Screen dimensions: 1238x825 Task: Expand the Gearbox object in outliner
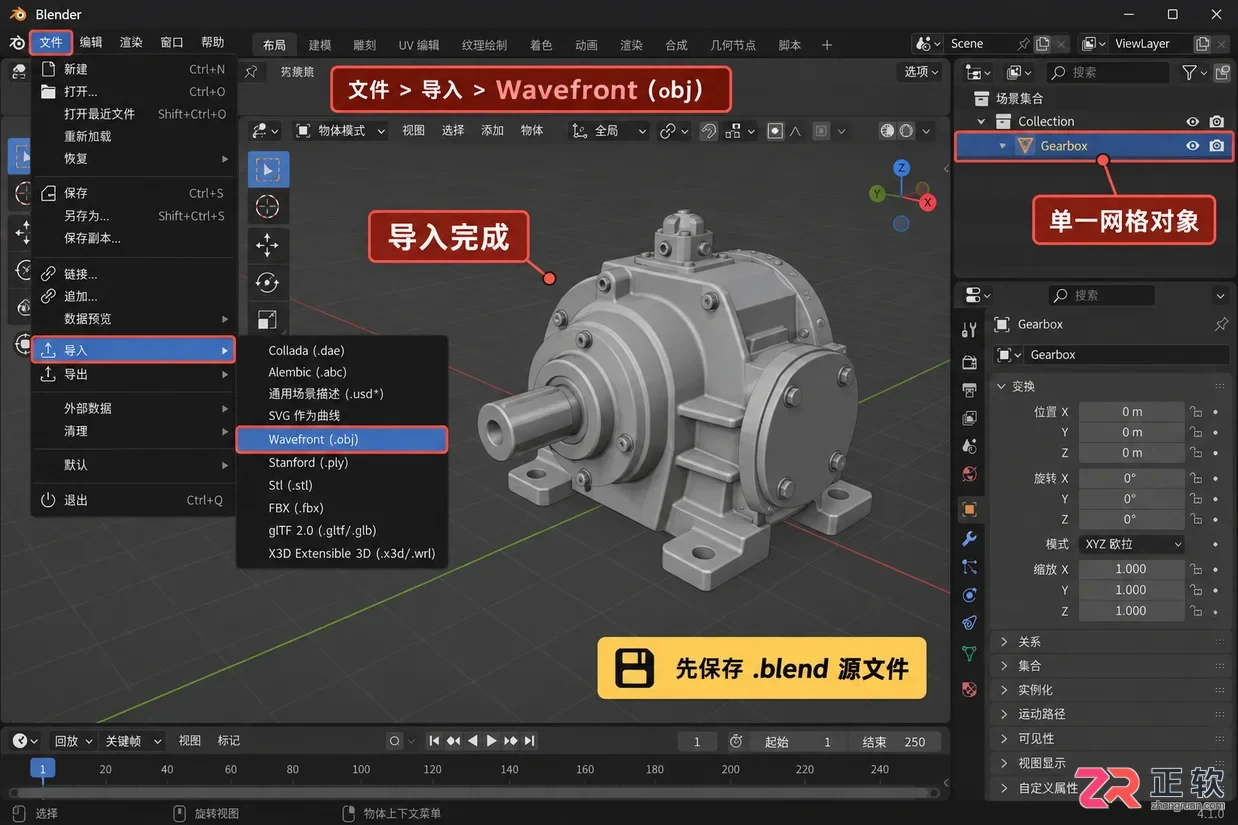point(1003,146)
